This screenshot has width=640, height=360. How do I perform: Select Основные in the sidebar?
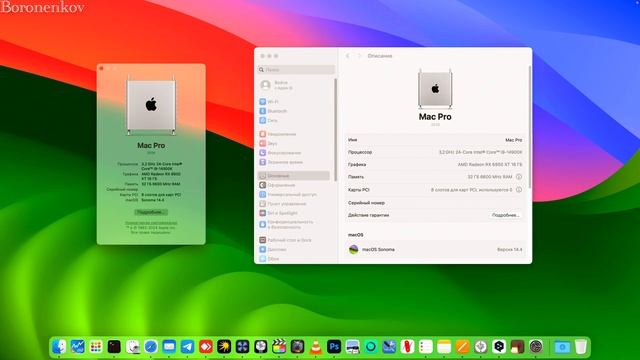pos(294,176)
